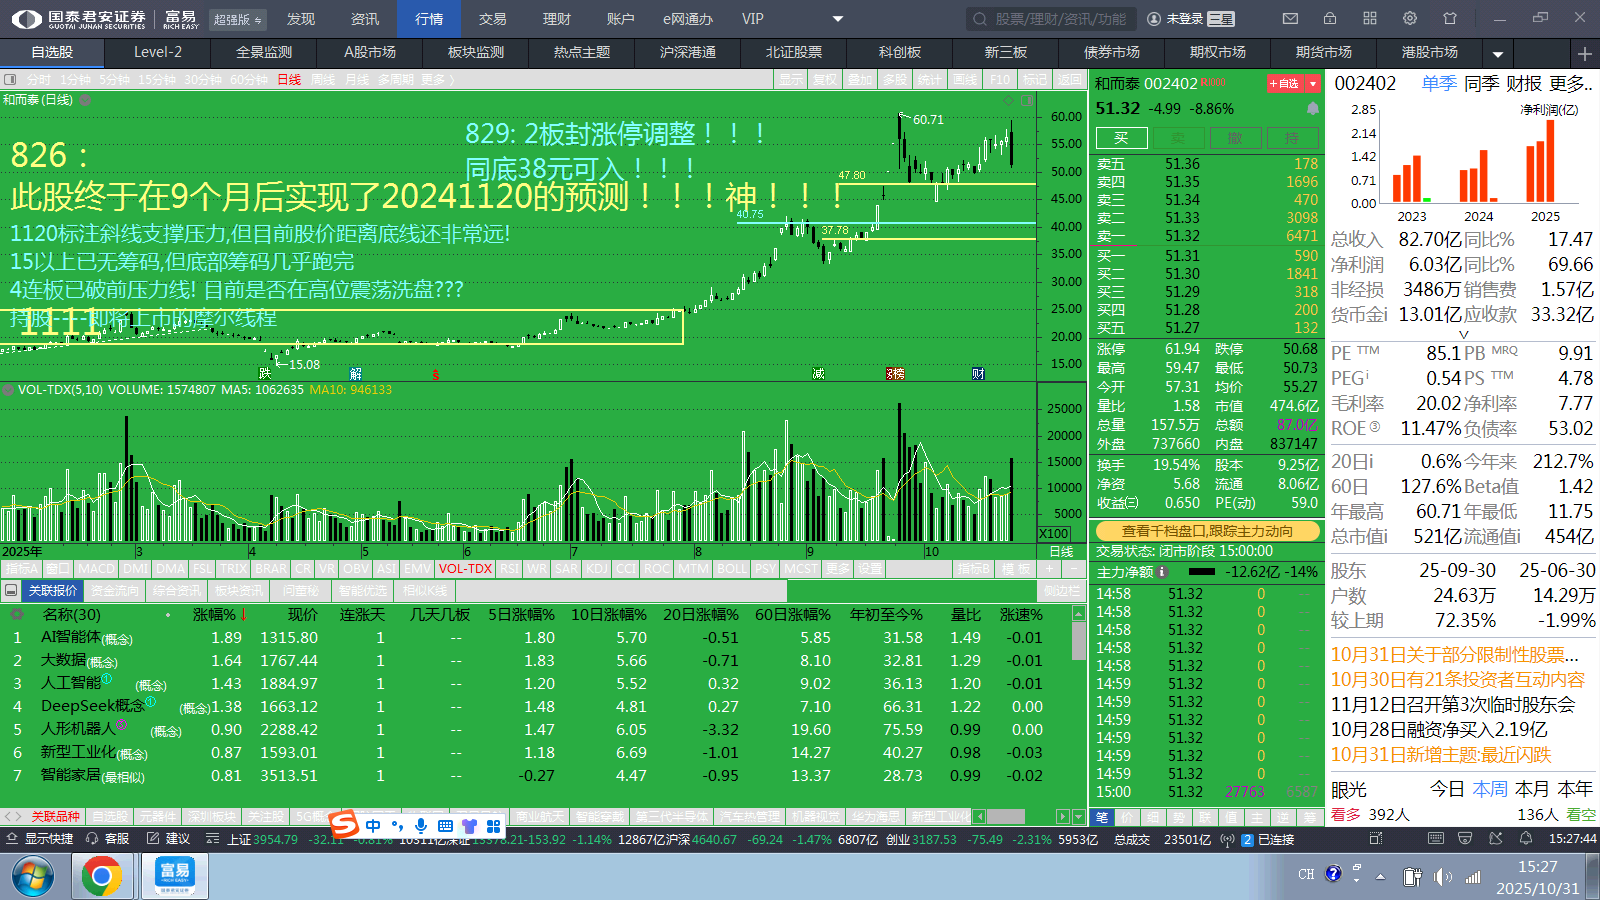Click the 查看千档盘口 banner button
This screenshot has width=1600, height=900.
click(x=1207, y=531)
